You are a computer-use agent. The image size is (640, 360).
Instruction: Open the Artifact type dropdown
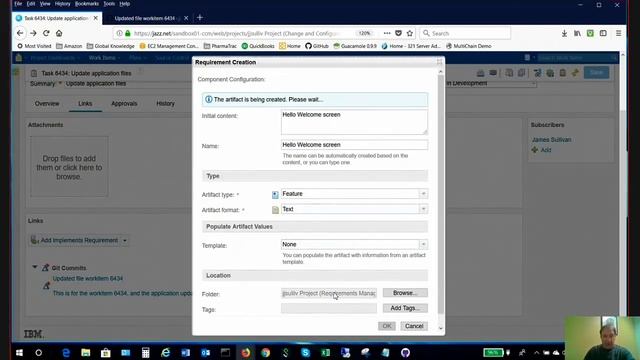(x=423, y=194)
